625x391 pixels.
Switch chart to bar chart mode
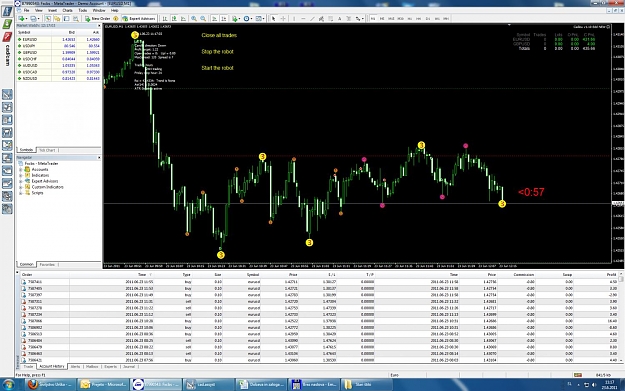click(165, 18)
